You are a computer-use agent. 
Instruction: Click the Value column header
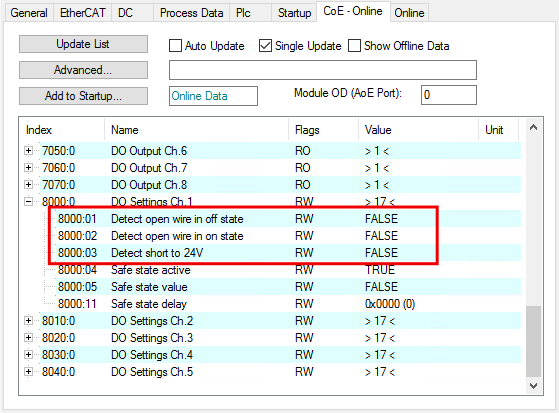pos(418,130)
